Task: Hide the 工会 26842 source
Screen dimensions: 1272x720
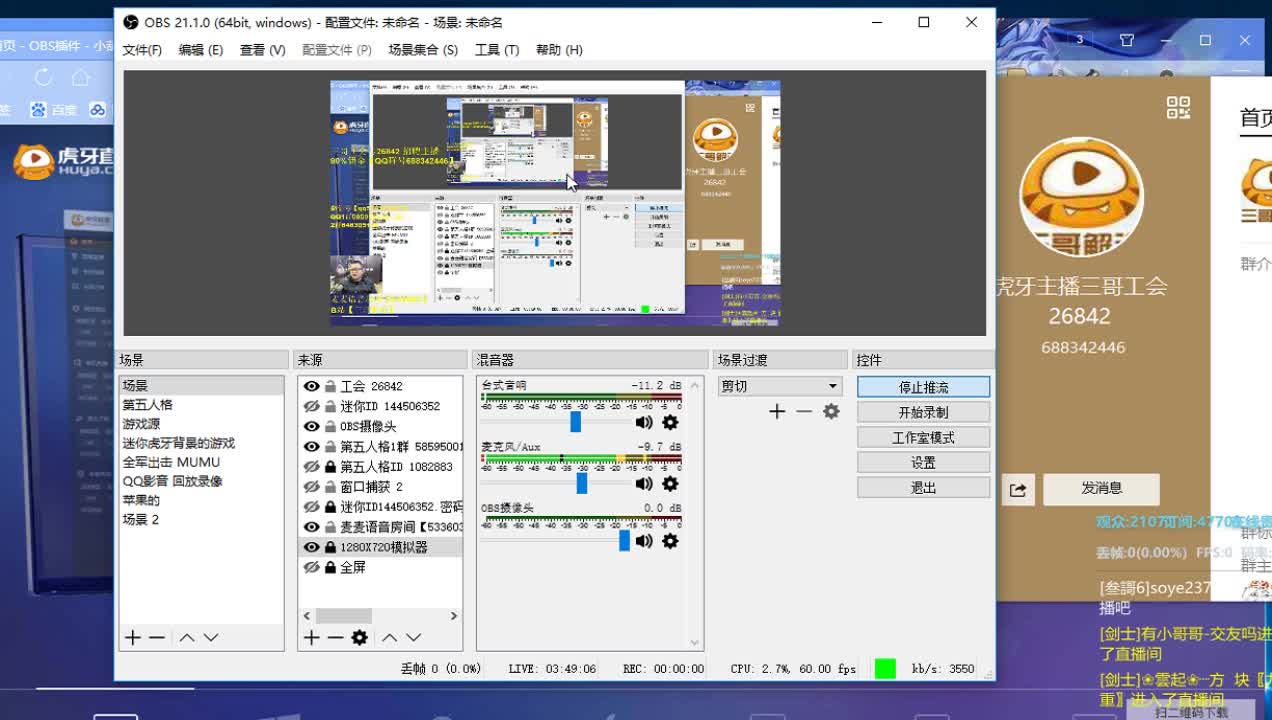Action: coord(310,388)
